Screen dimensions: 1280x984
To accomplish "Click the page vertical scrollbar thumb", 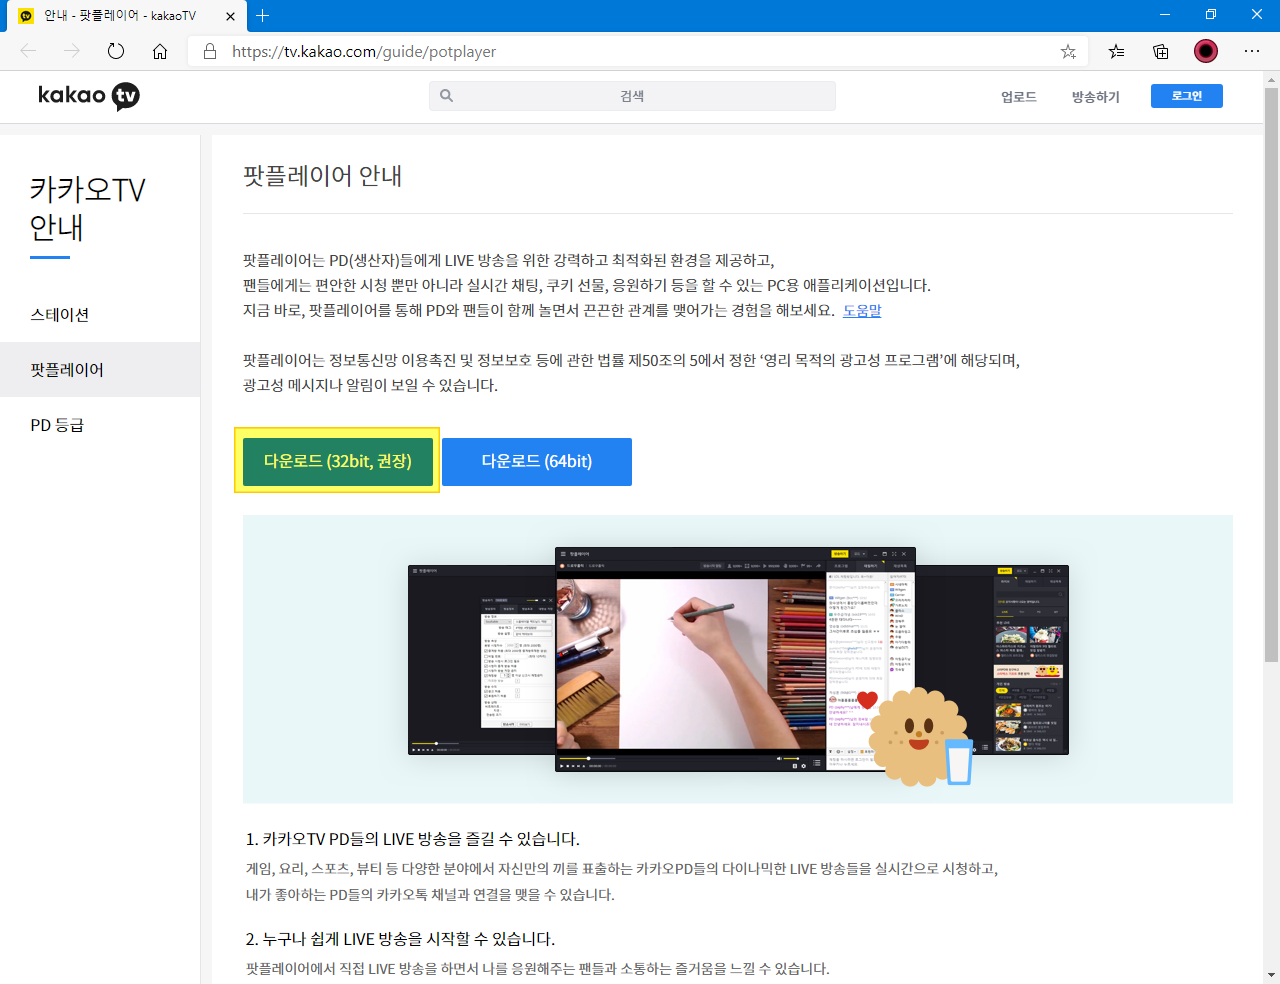I will pos(1271,375).
